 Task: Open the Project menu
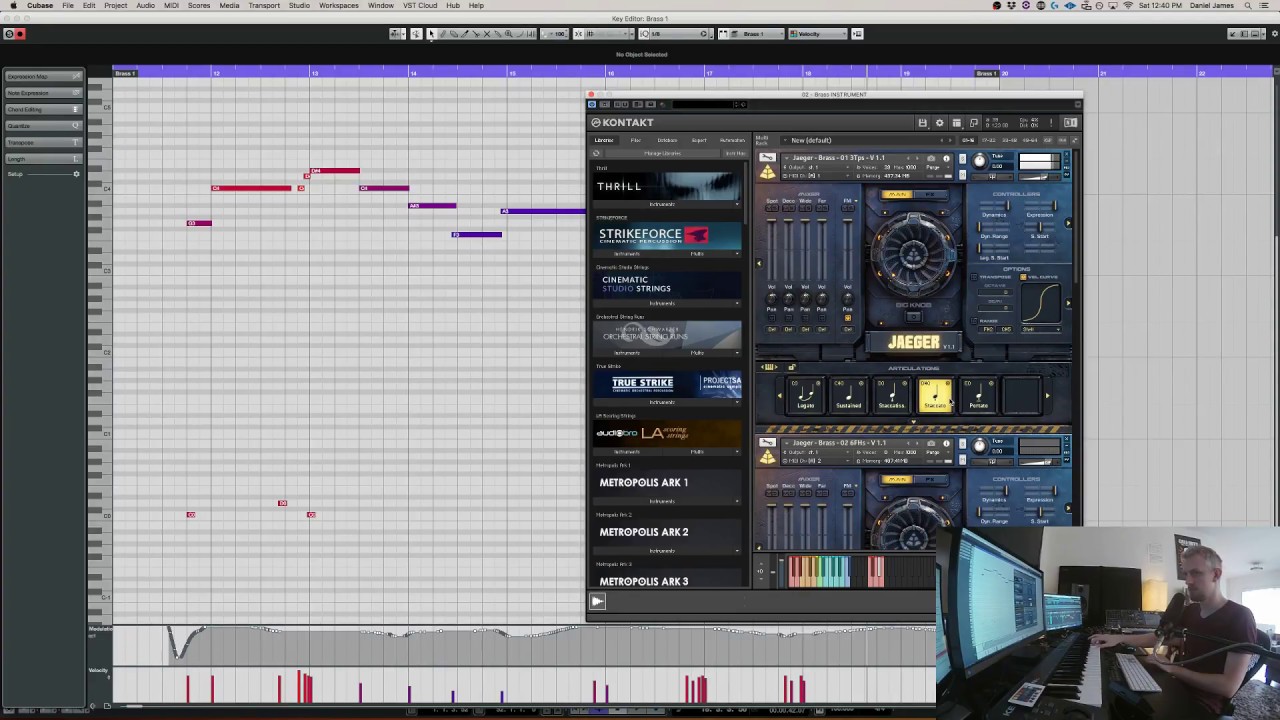115,6
